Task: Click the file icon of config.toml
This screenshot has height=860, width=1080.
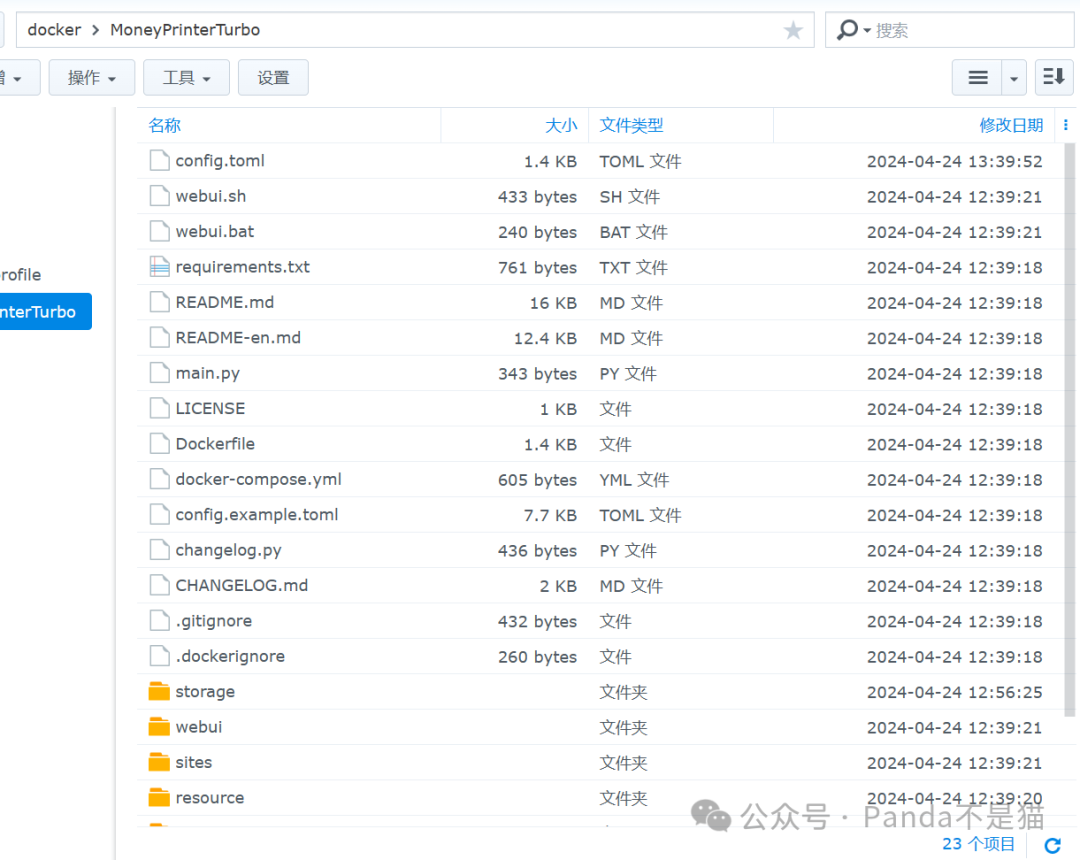Action: pos(159,160)
